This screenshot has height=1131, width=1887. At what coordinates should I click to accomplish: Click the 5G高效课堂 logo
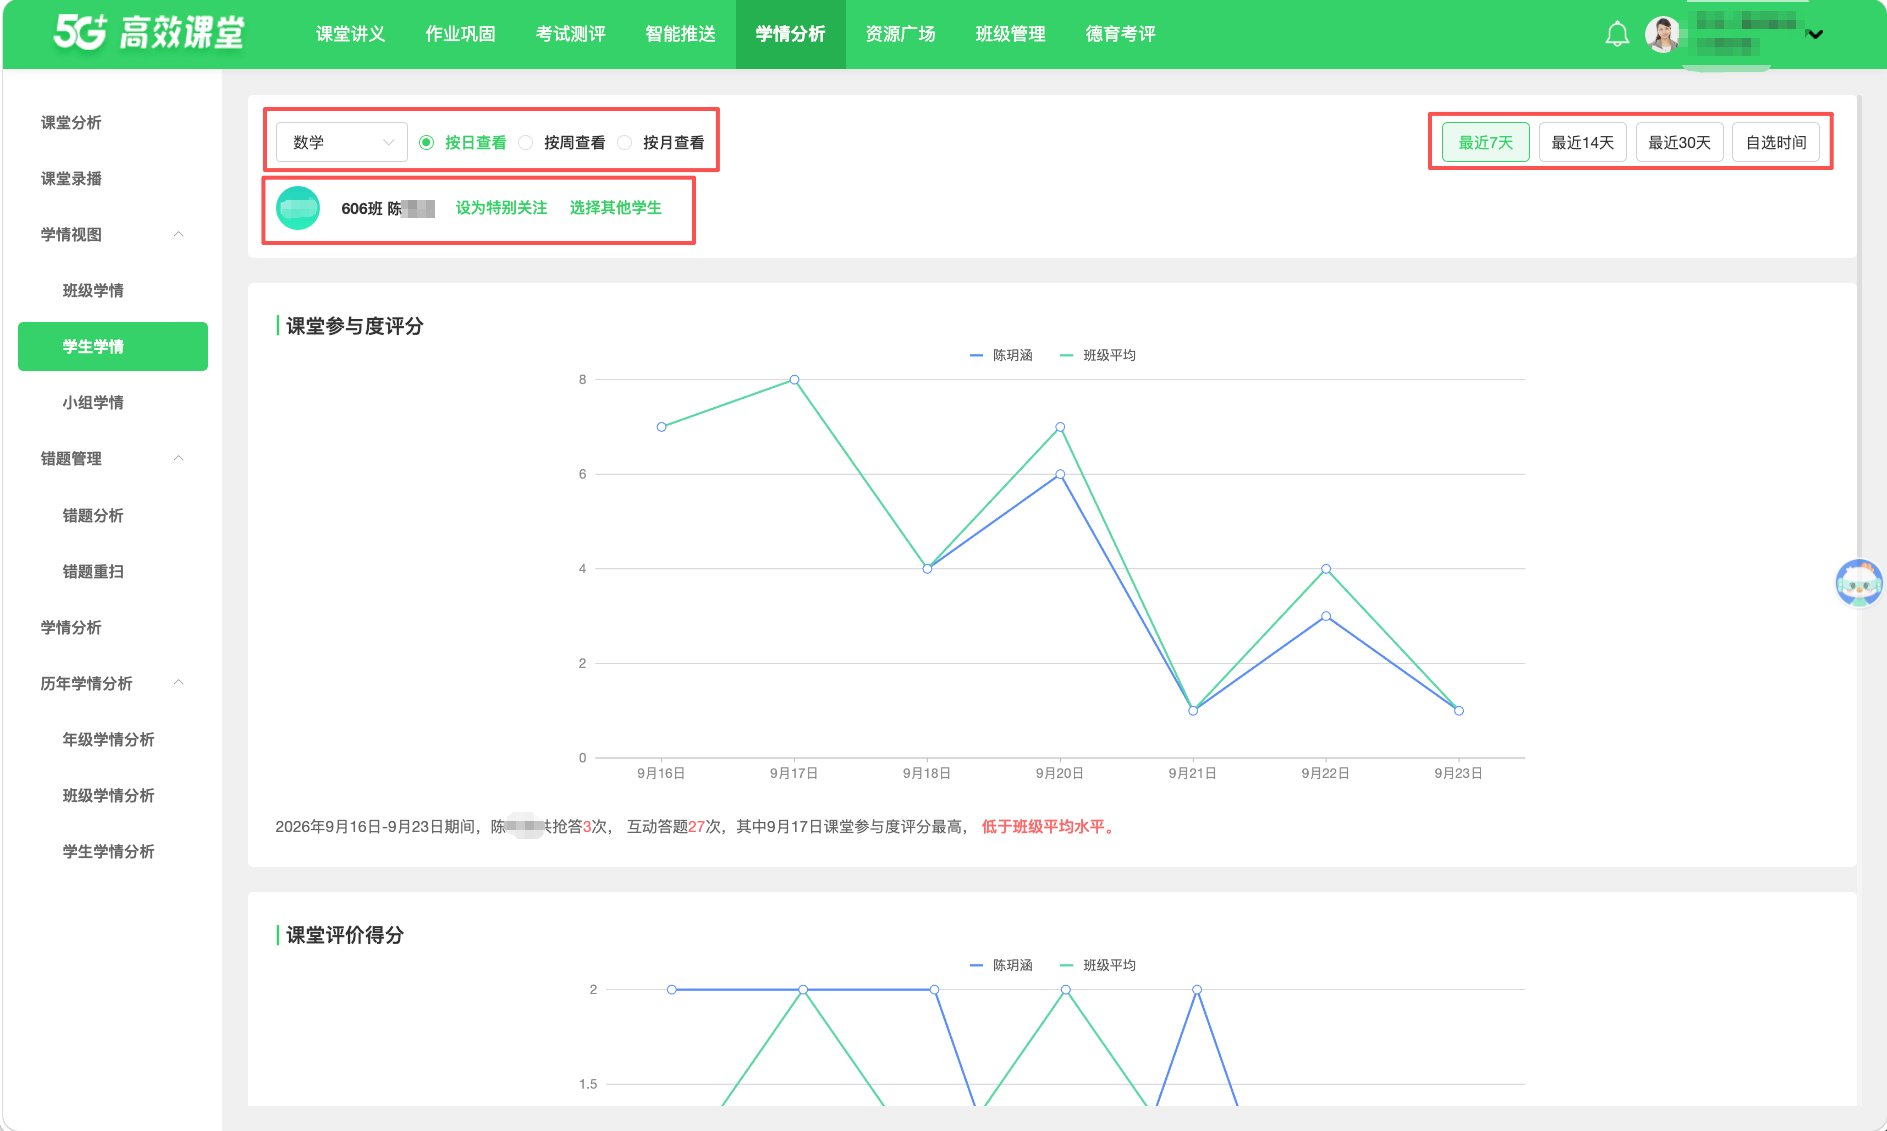coord(149,33)
